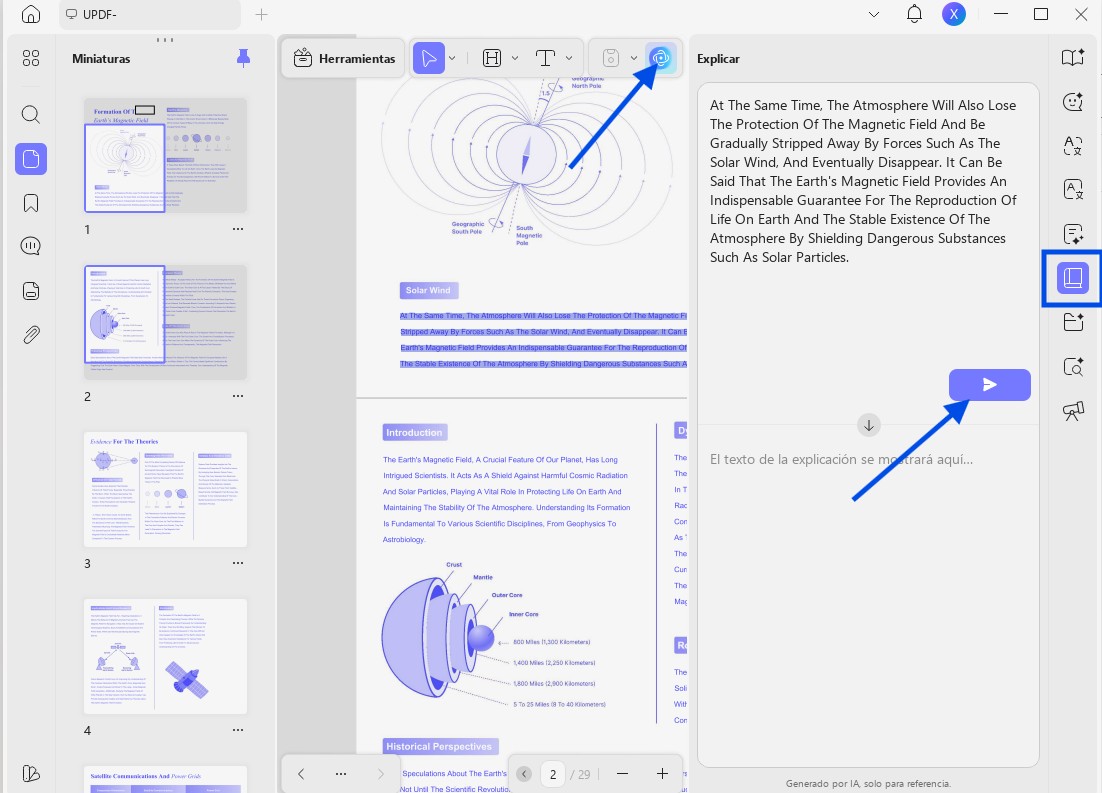Open the attachments paperclip panel

30,335
